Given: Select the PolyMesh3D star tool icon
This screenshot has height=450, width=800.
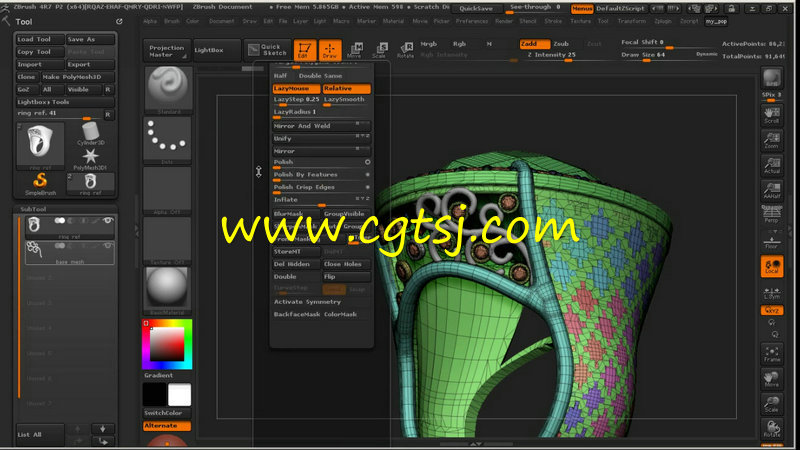Looking at the screenshot, I should (90, 159).
